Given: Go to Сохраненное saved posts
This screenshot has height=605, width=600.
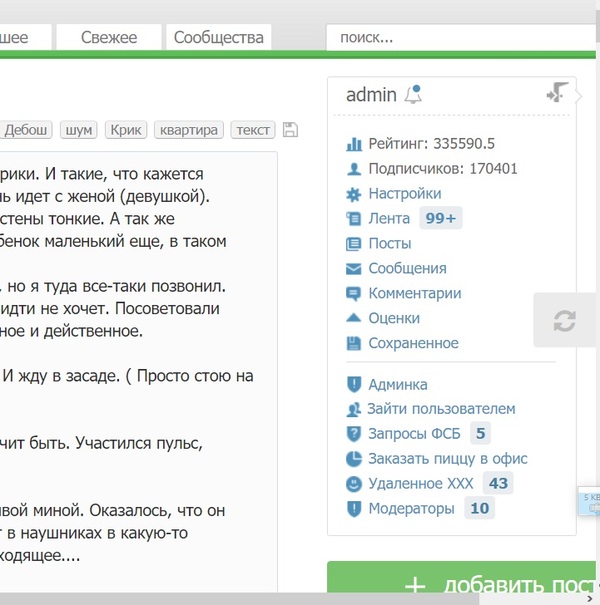Looking at the screenshot, I should (x=413, y=344).
